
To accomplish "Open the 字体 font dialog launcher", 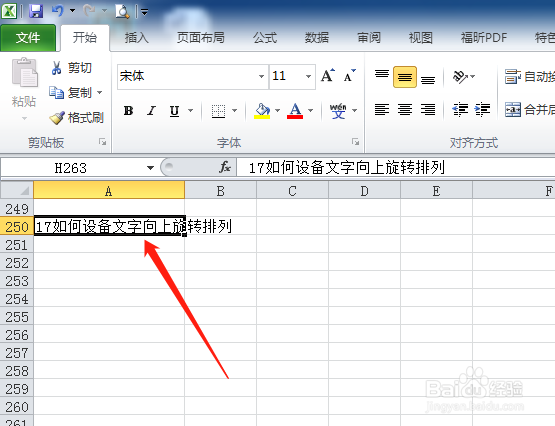I will point(355,142).
